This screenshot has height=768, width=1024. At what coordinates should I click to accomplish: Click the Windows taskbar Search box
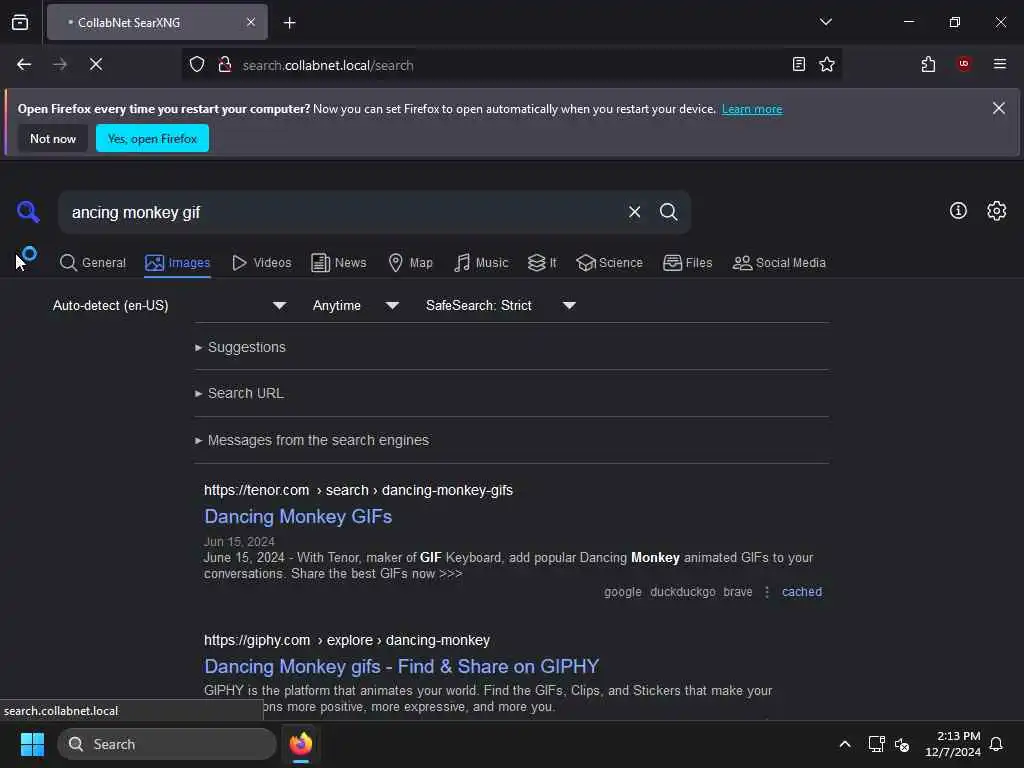[x=167, y=744]
